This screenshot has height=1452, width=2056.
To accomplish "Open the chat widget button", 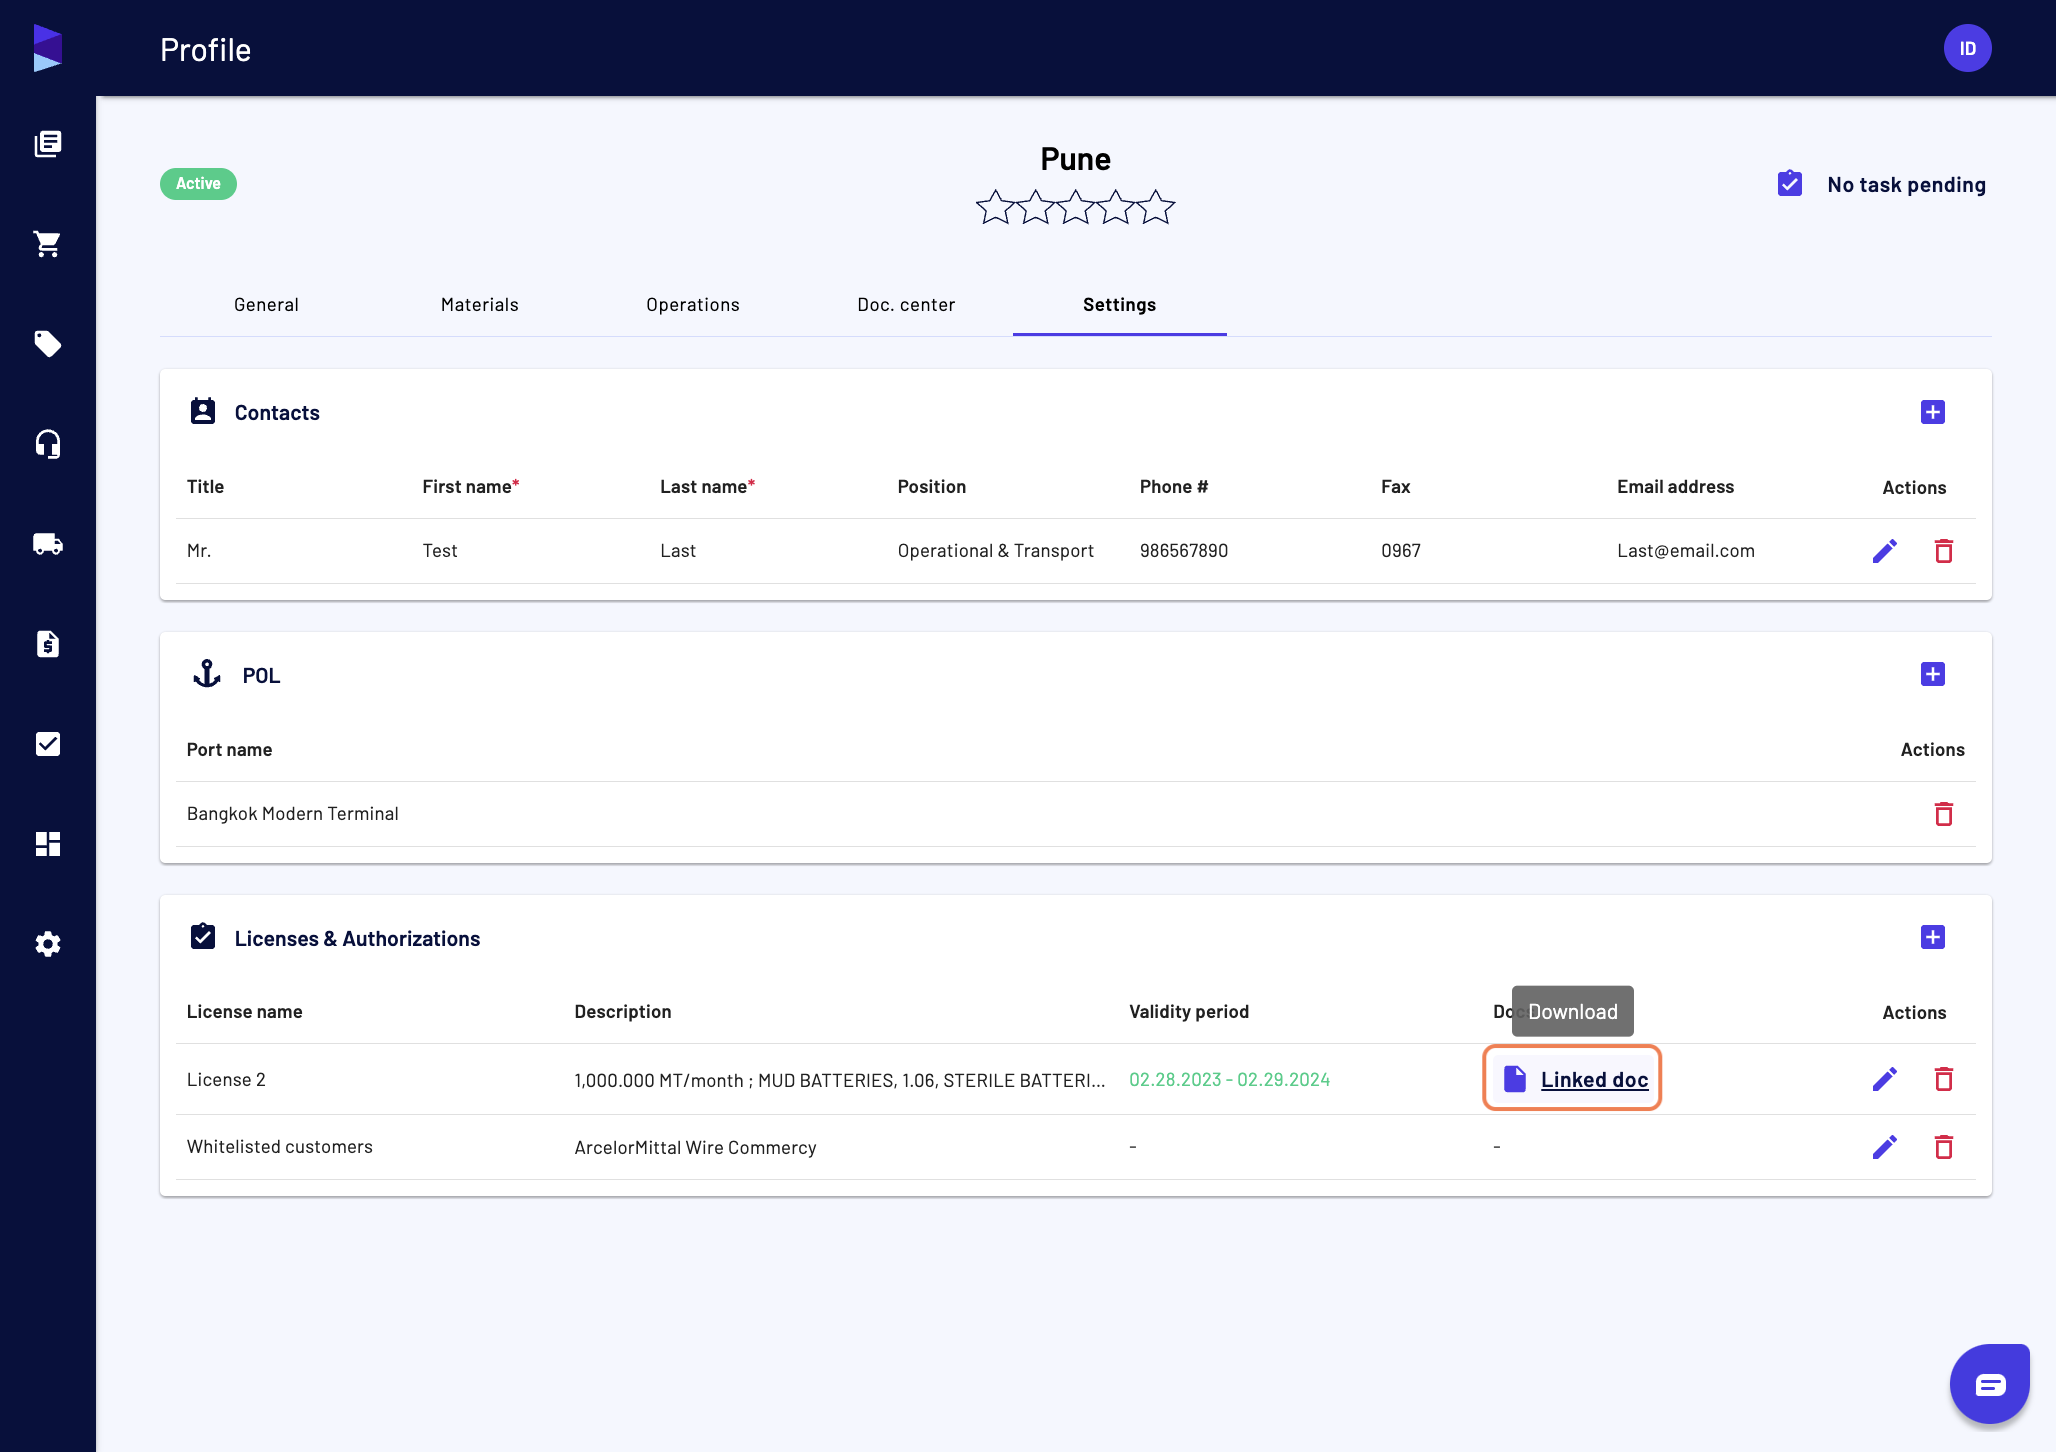I will tap(1989, 1384).
